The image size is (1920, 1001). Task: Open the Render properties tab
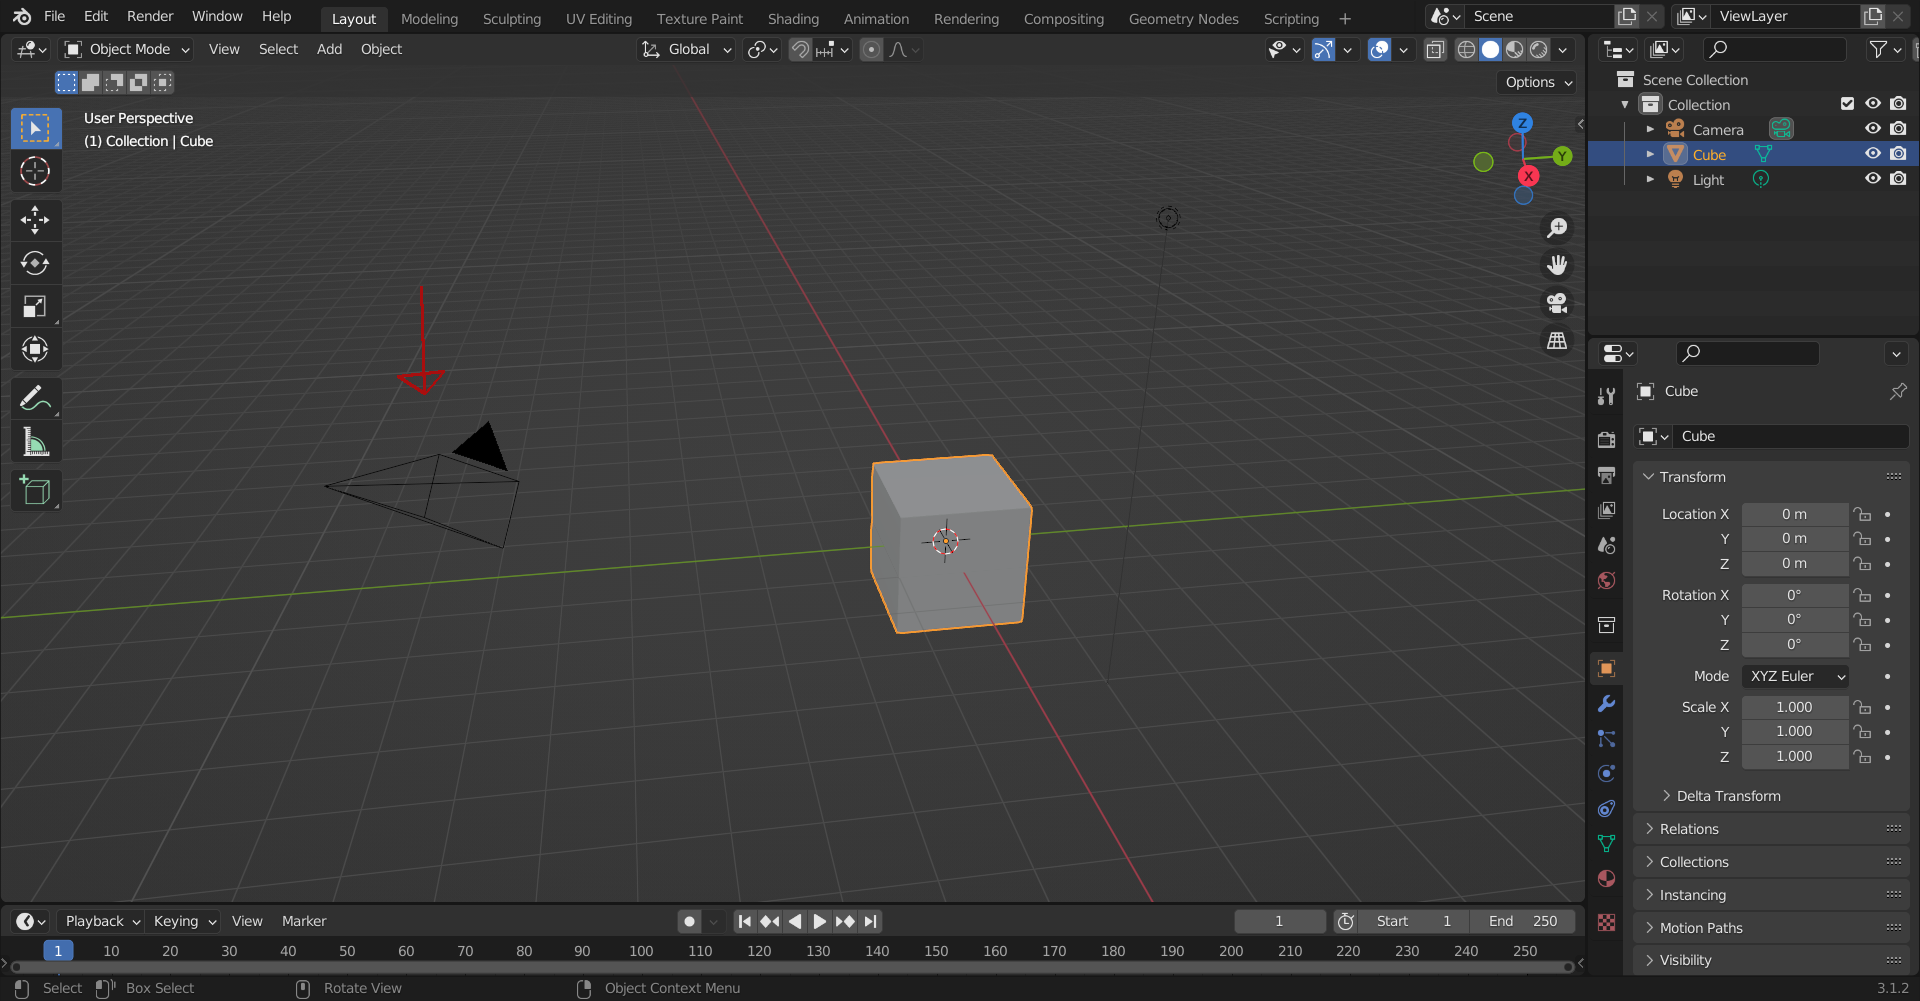pos(1606,440)
